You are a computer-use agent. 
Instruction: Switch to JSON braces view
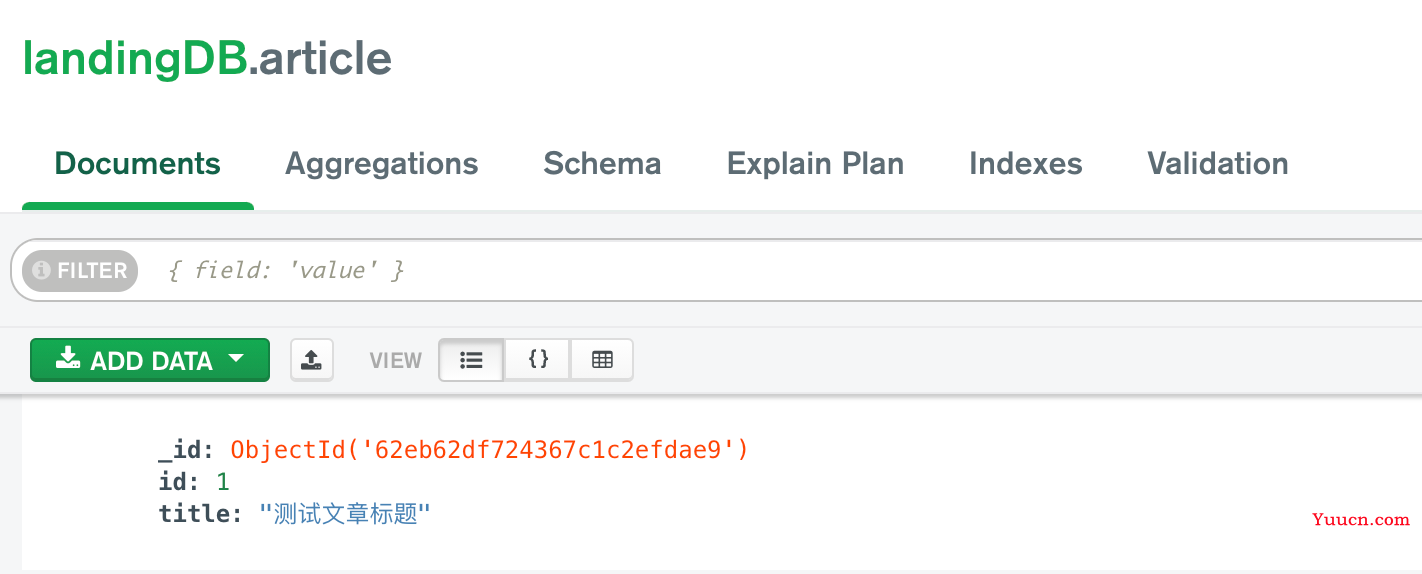click(538, 360)
